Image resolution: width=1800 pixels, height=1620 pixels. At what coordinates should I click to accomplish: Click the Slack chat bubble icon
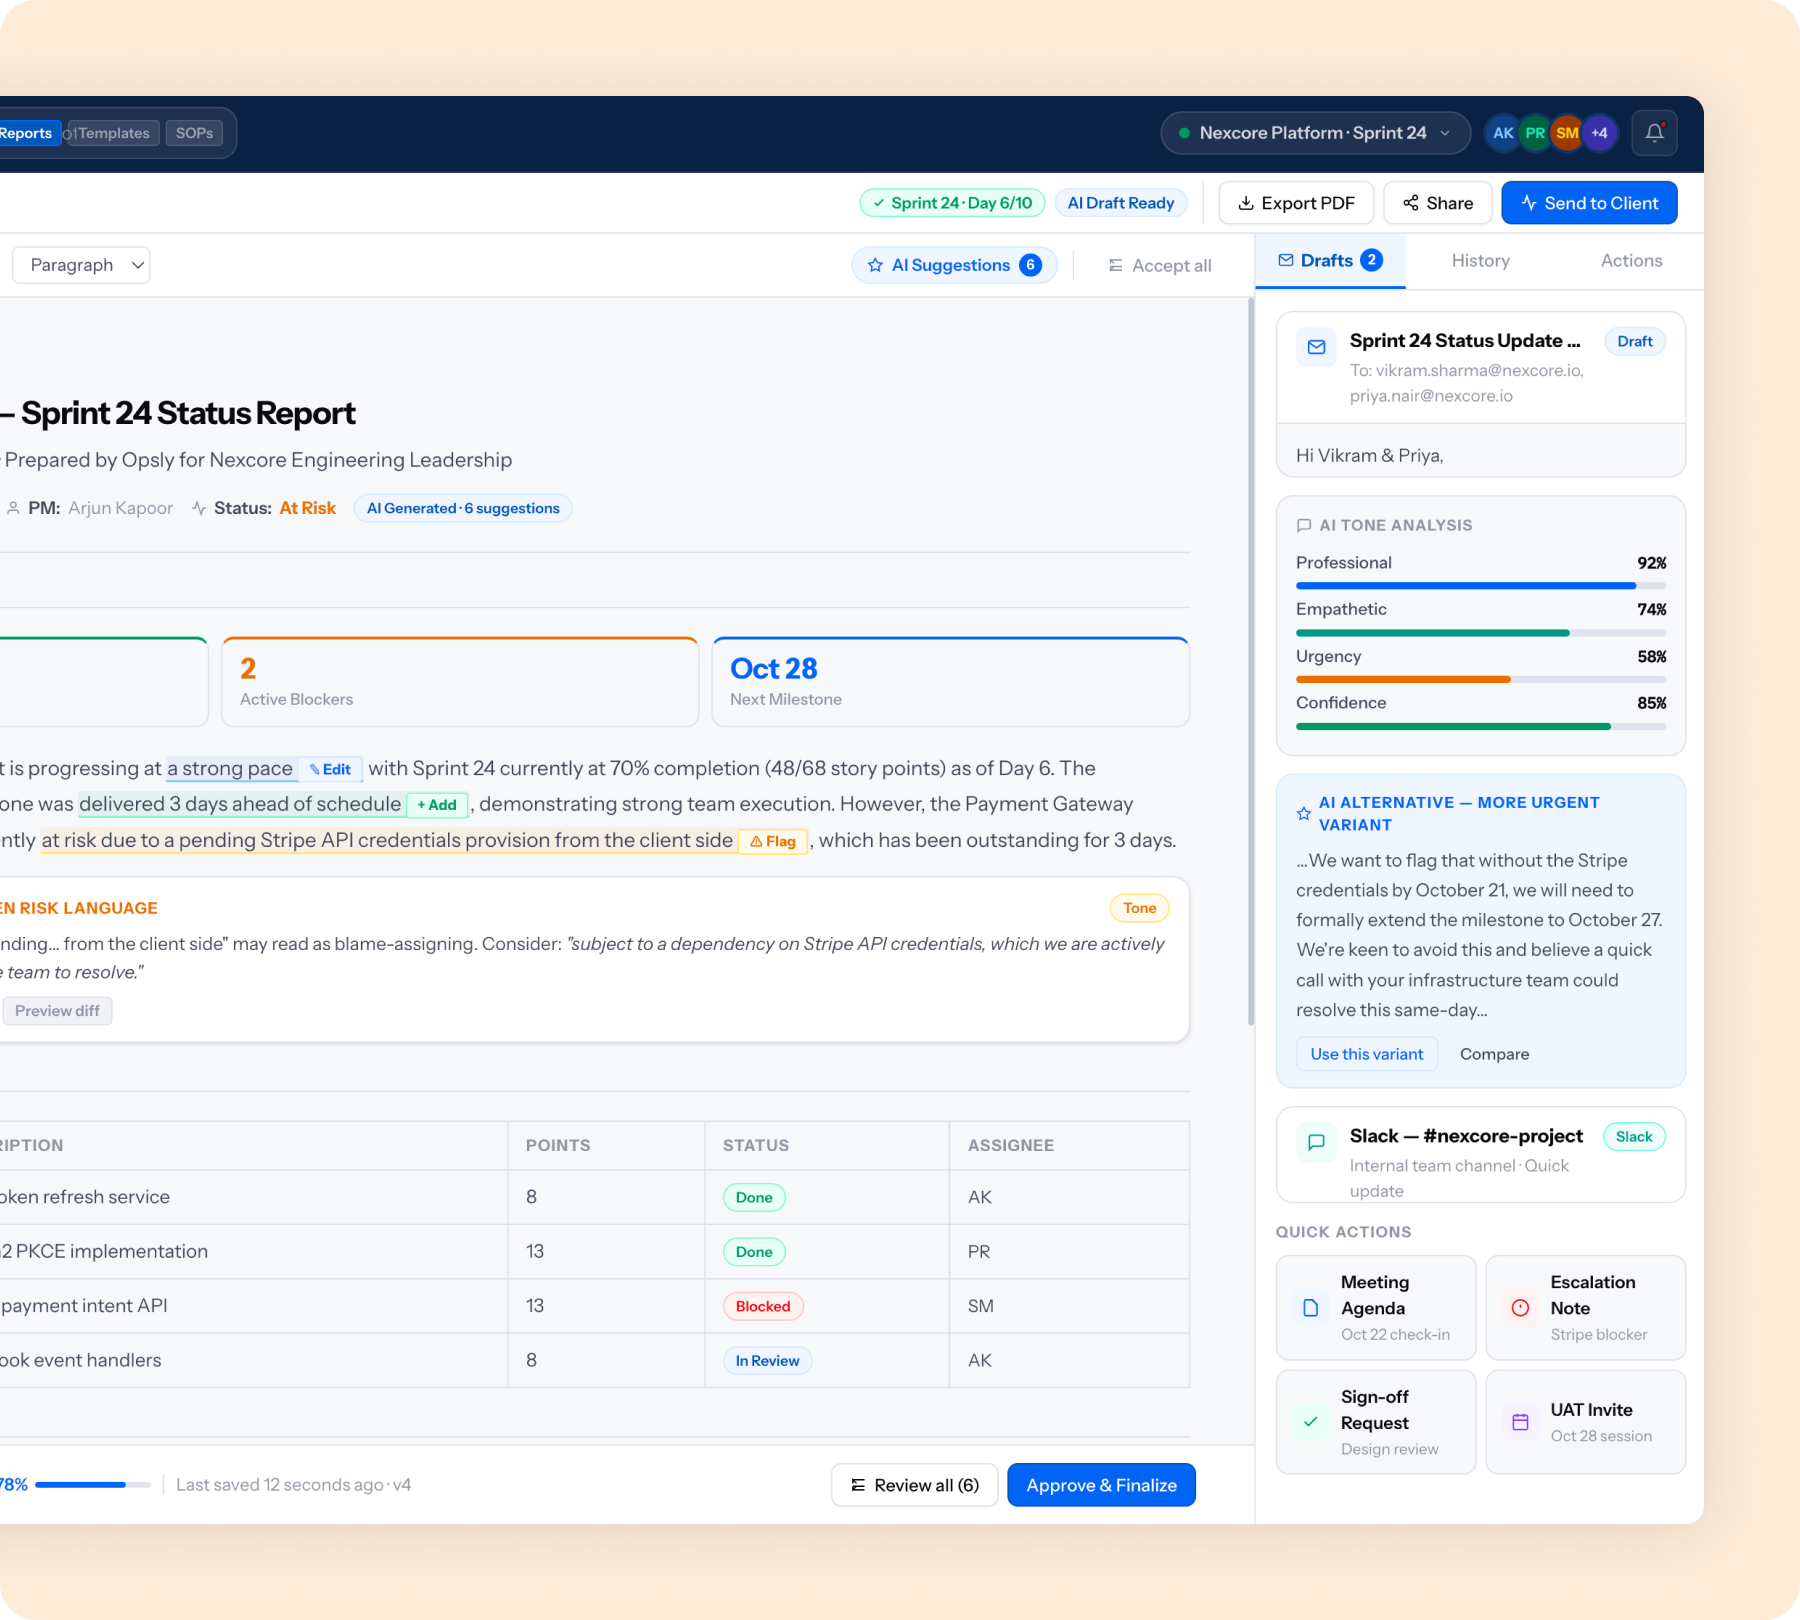coord(1316,1142)
